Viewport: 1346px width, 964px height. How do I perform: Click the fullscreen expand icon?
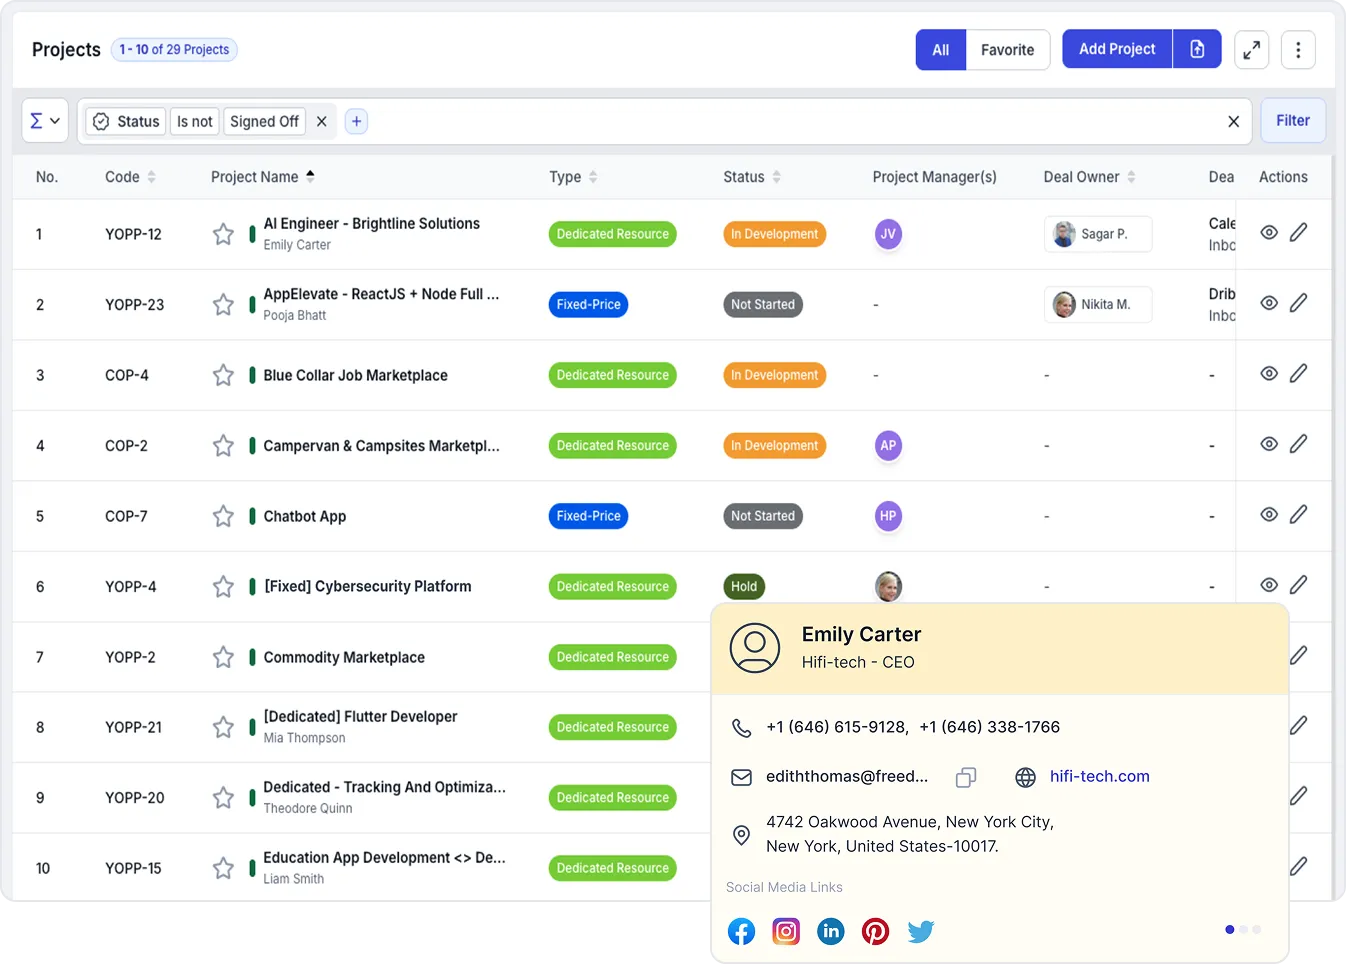pyautogui.click(x=1251, y=49)
